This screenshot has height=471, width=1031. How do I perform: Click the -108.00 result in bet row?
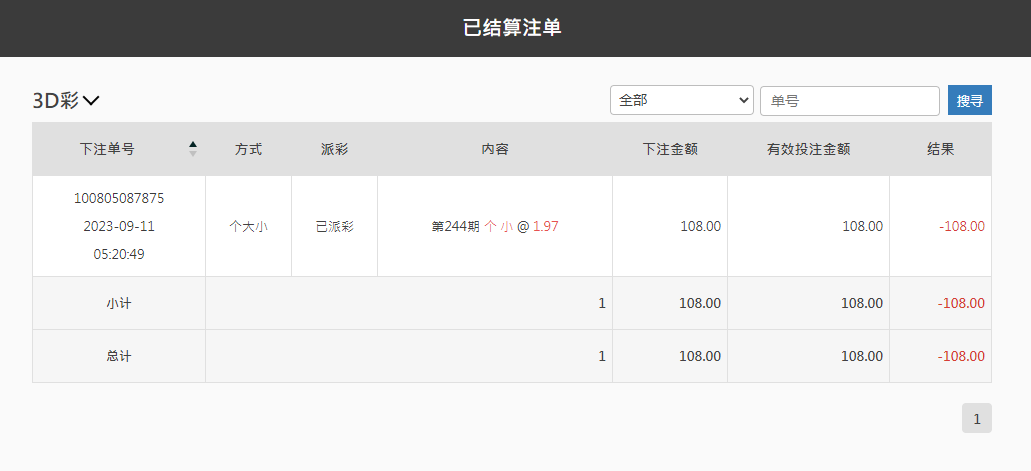coord(961,227)
